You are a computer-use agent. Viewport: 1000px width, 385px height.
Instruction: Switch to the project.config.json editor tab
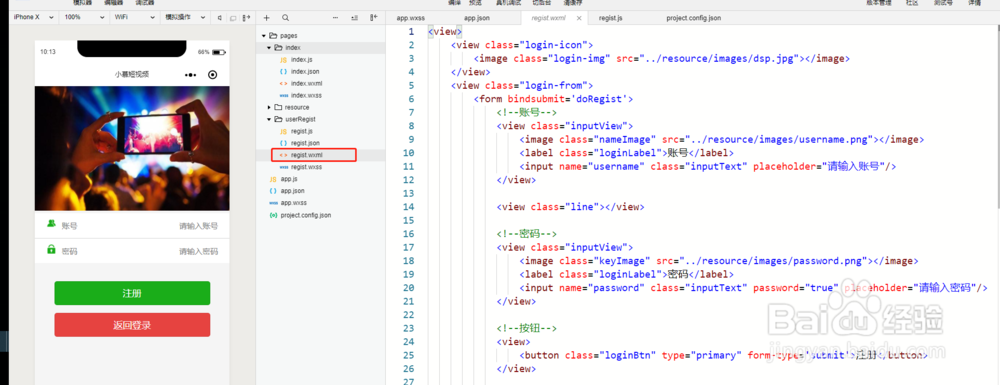point(693,18)
